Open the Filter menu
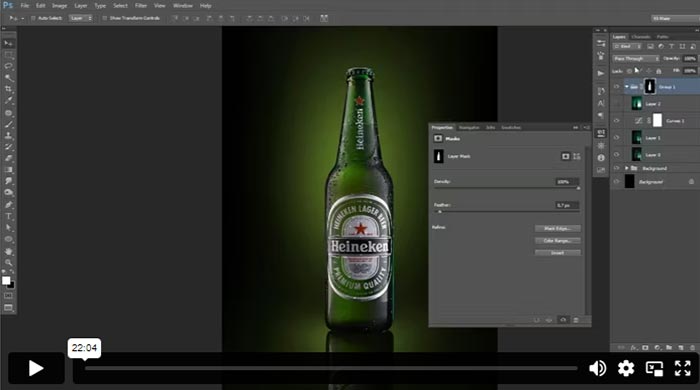Screen dimensions: 700x390 click(141, 6)
